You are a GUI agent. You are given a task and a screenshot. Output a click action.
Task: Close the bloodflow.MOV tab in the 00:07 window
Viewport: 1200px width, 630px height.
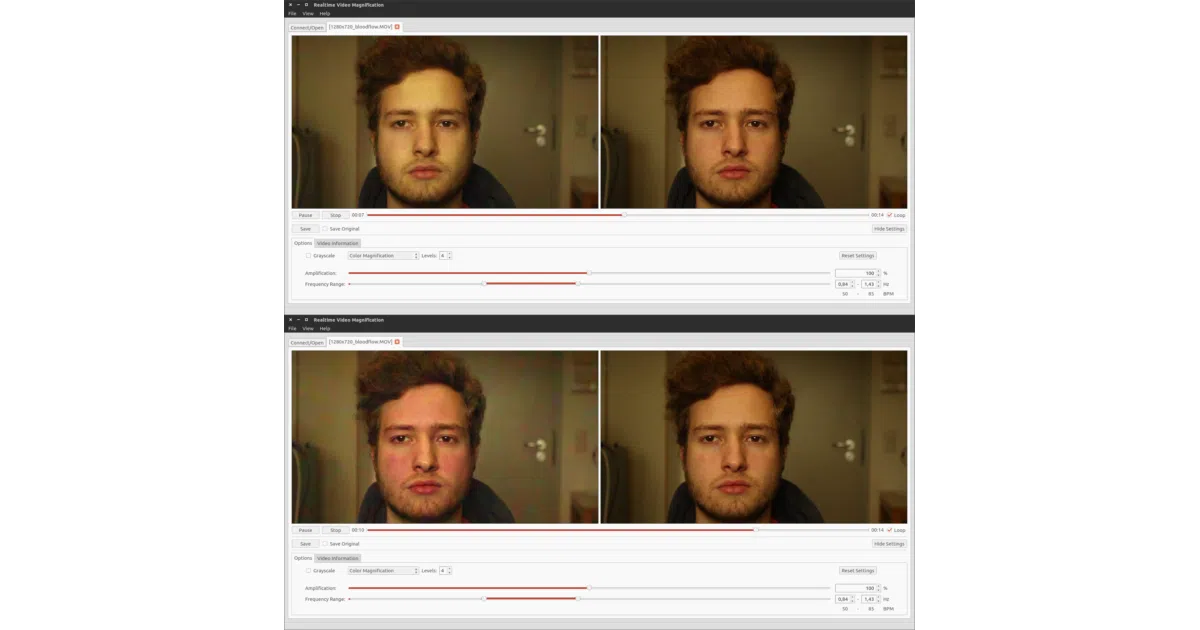point(397,27)
